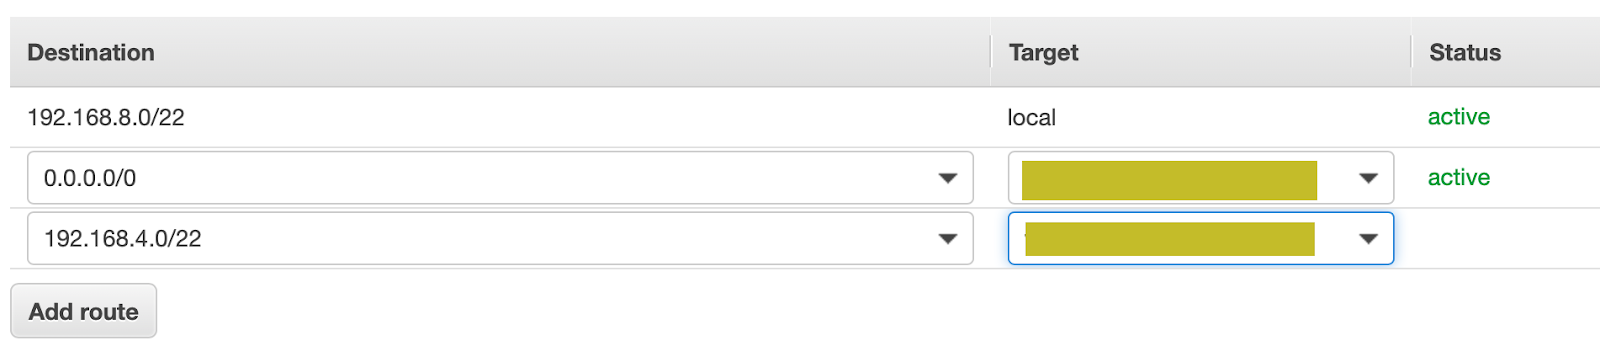Click active status of the local route
Screen dimensions: 1600x362
[x=1459, y=117]
